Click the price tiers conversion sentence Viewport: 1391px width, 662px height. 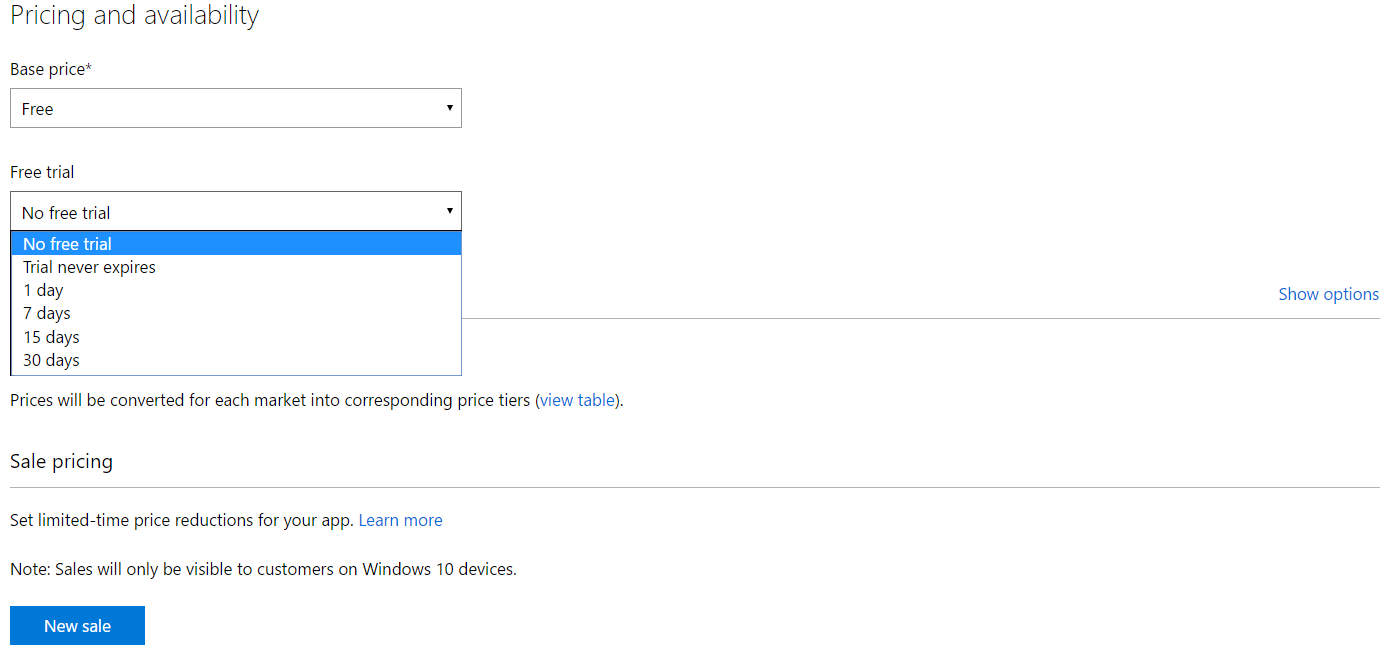270,400
